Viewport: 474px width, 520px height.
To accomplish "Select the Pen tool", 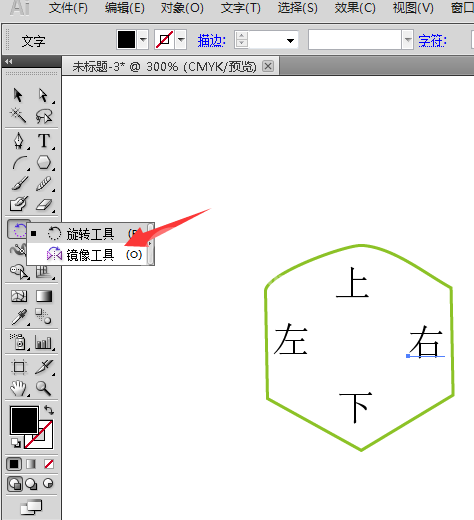I will click(x=19, y=141).
